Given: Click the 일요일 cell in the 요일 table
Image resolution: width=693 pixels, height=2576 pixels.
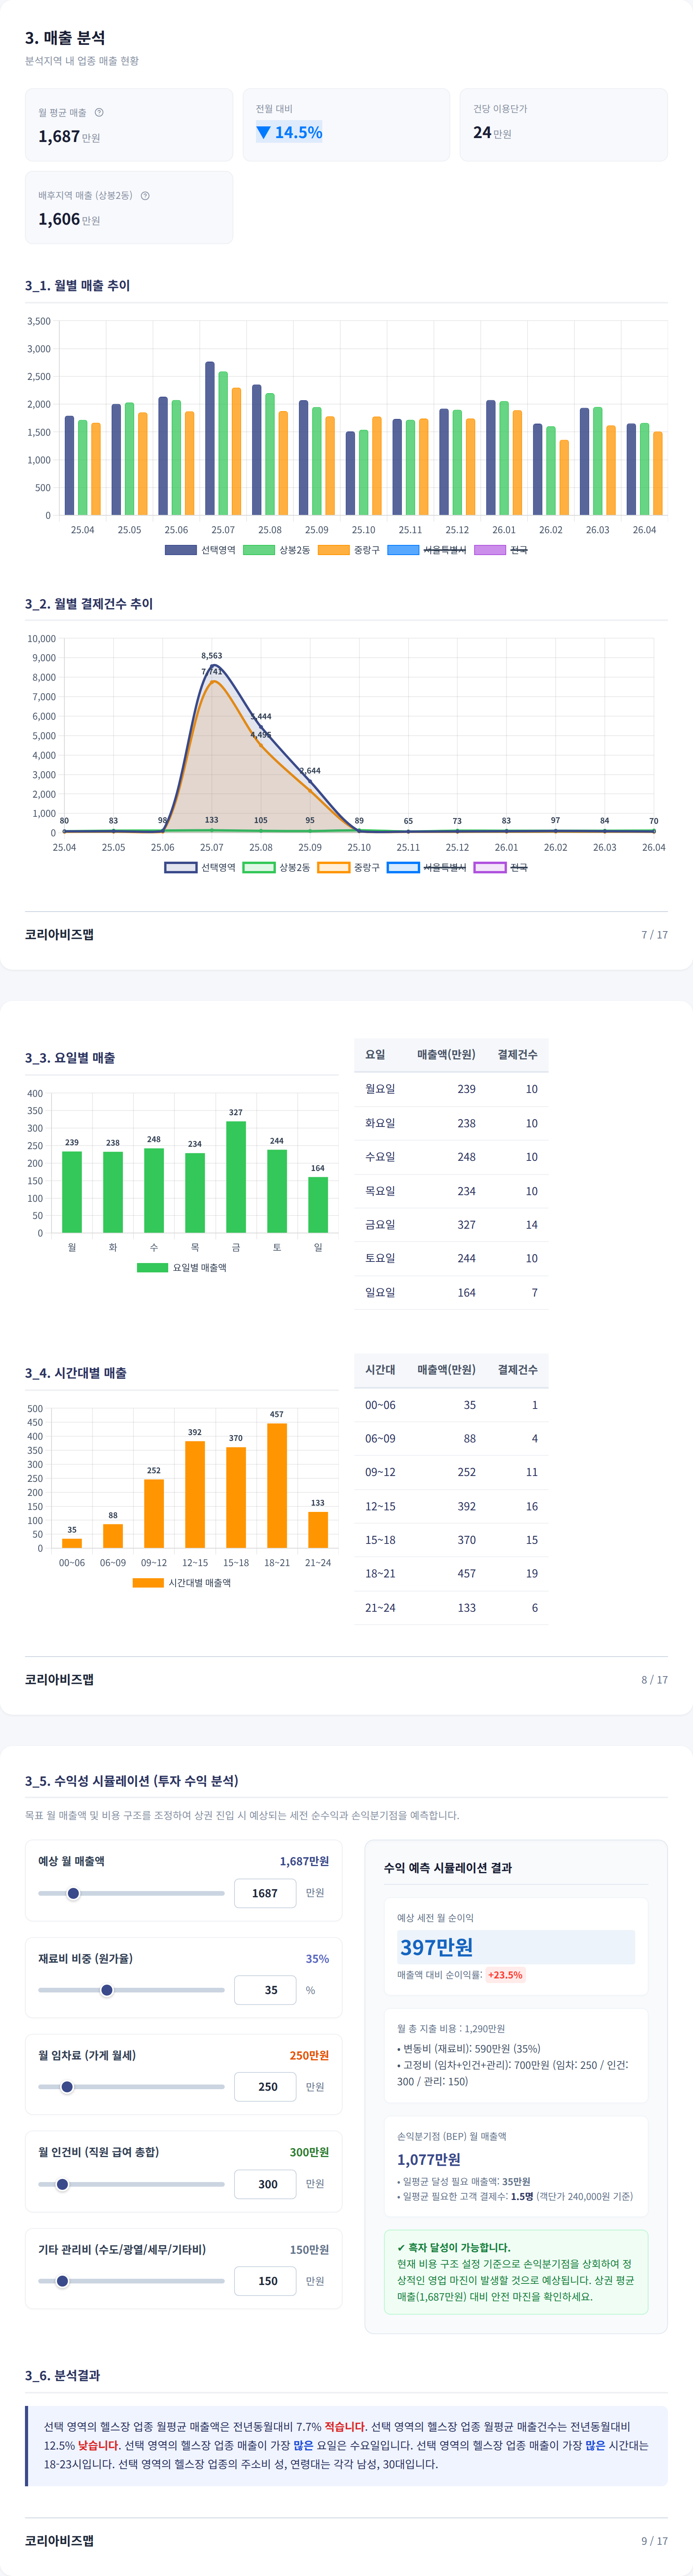Looking at the screenshot, I should coord(380,1293).
